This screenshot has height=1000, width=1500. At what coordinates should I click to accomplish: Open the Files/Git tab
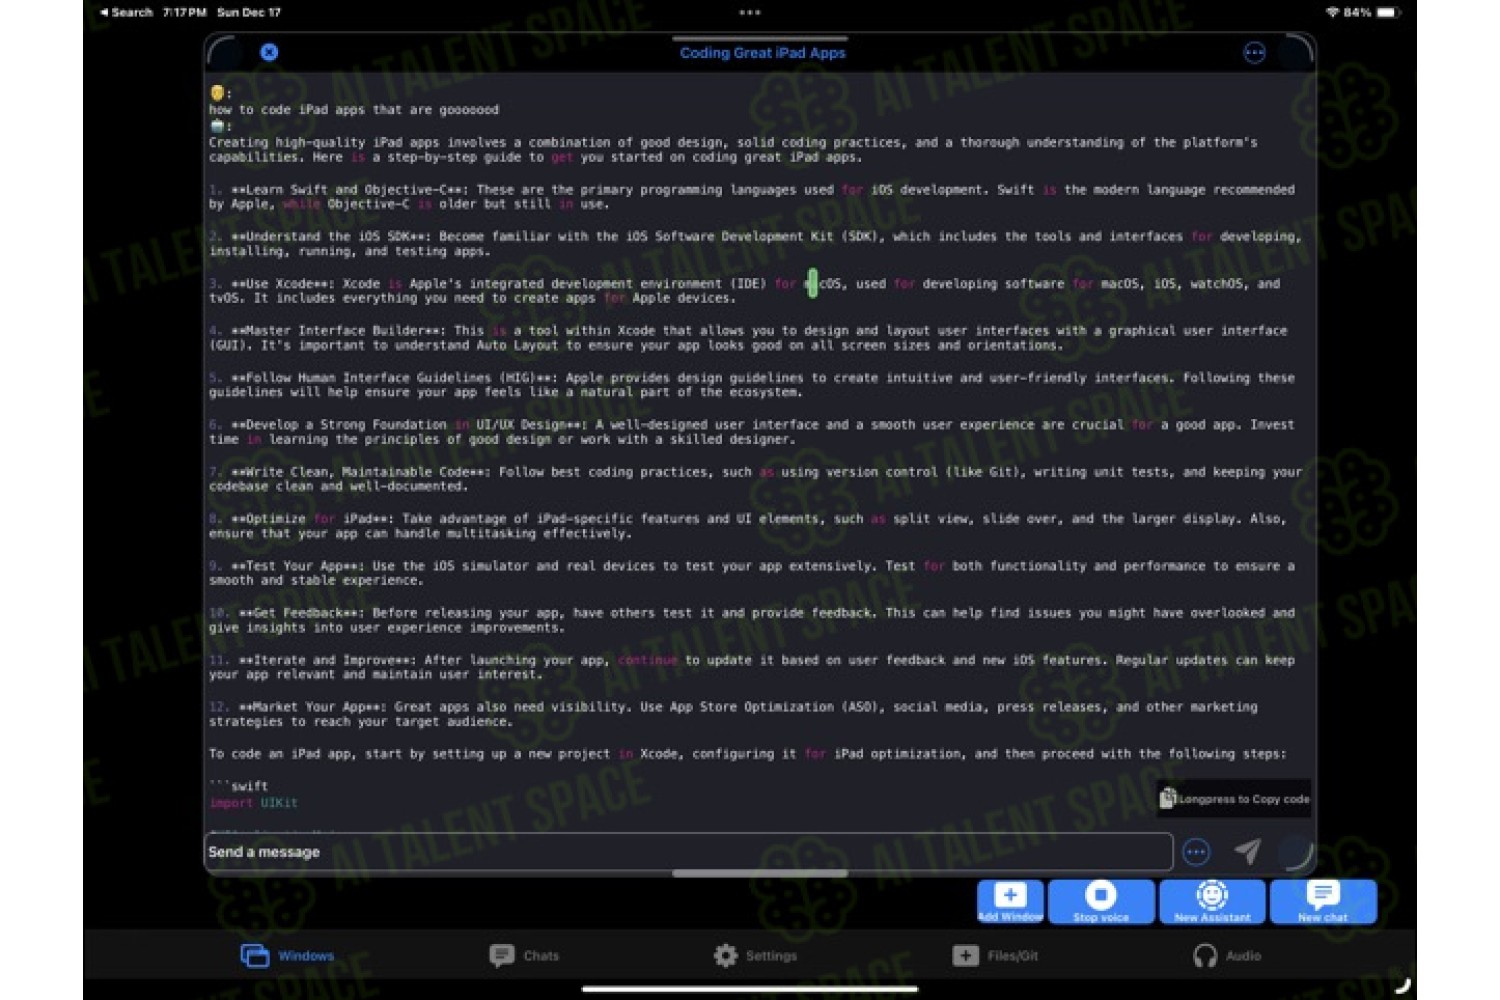(995, 956)
